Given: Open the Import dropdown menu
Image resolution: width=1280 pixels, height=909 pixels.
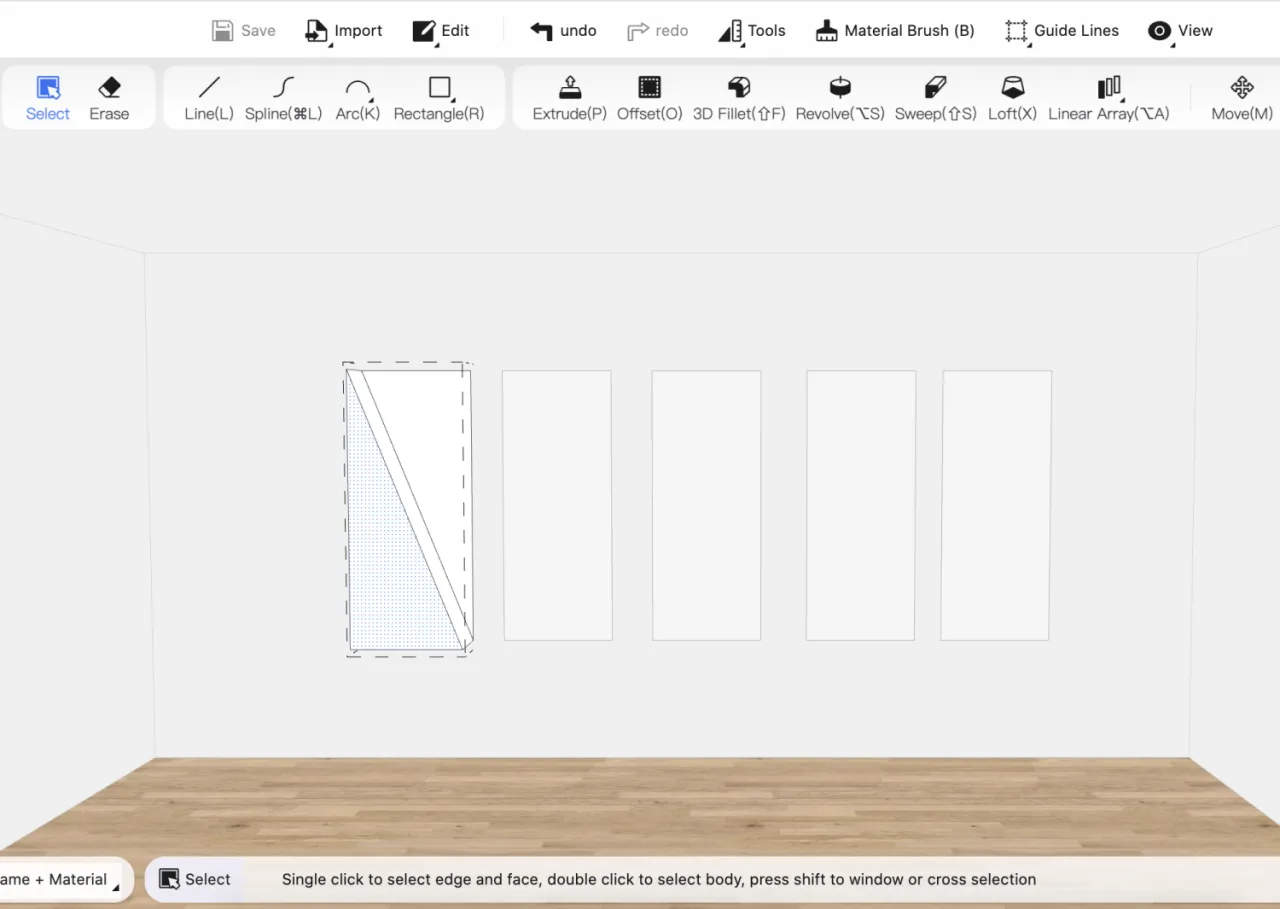Looking at the screenshot, I should pos(344,31).
